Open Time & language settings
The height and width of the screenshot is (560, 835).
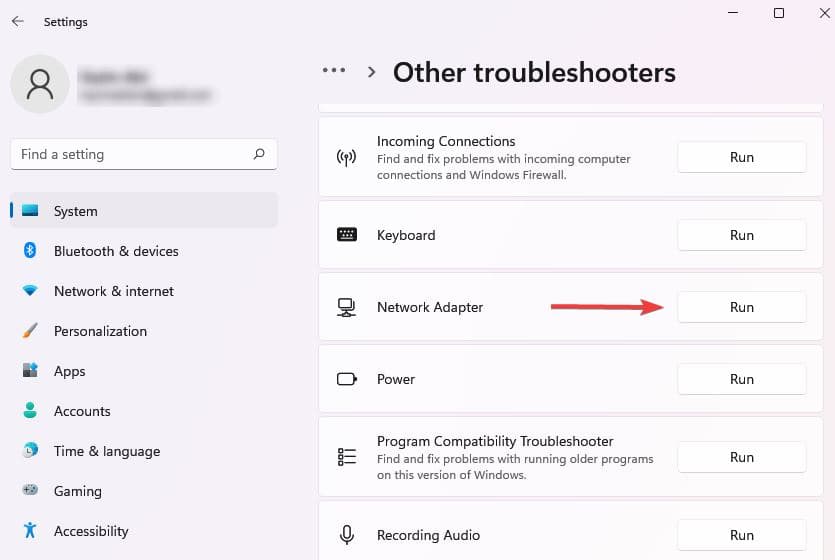[x=144, y=451]
